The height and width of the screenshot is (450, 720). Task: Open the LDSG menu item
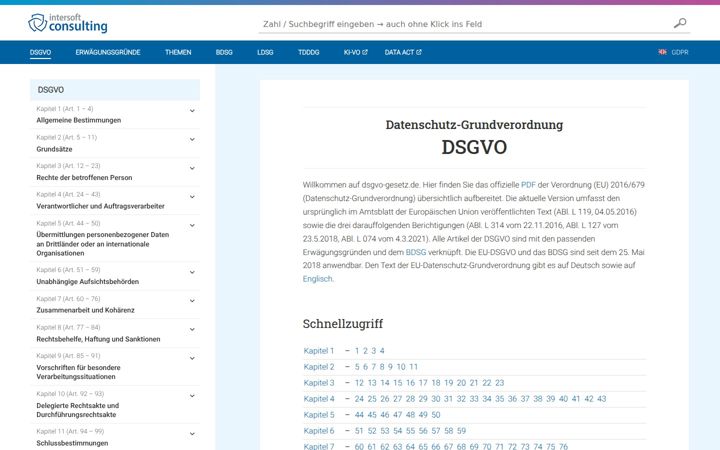coord(265,52)
